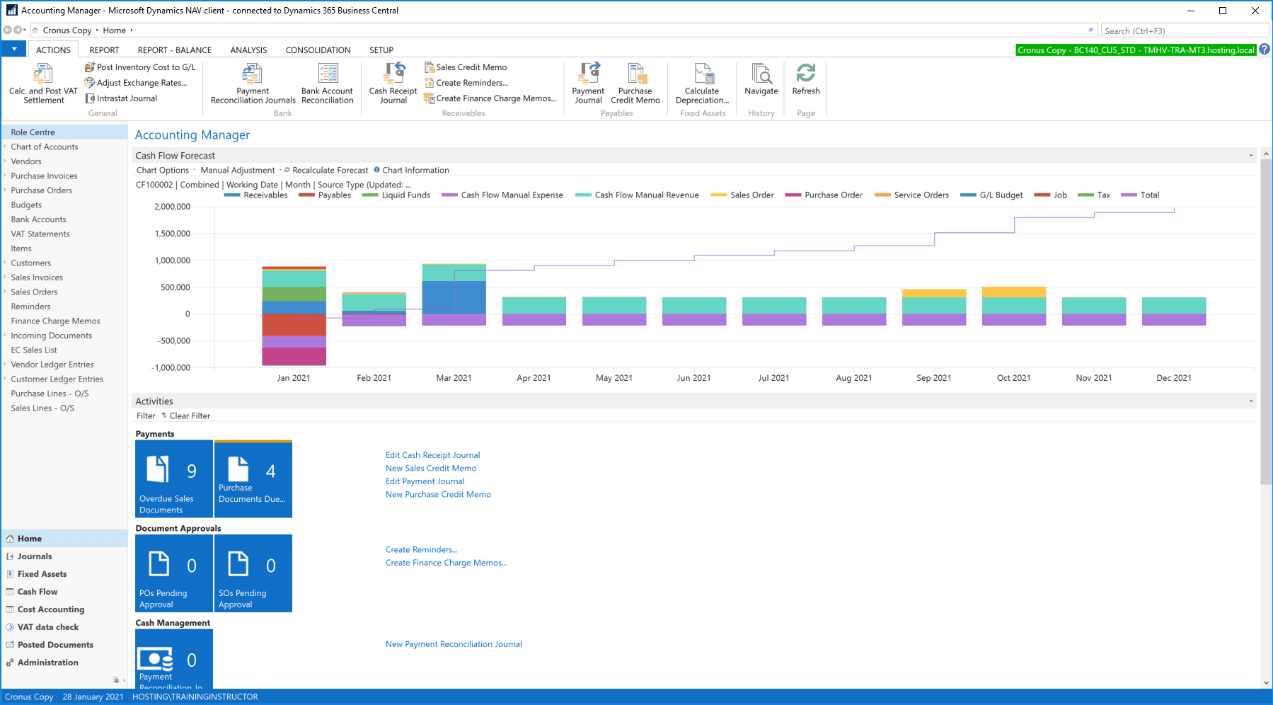This screenshot has width=1273, height=705.
Task: Click the Edit Payment Journal link
Action: [425, 481]
